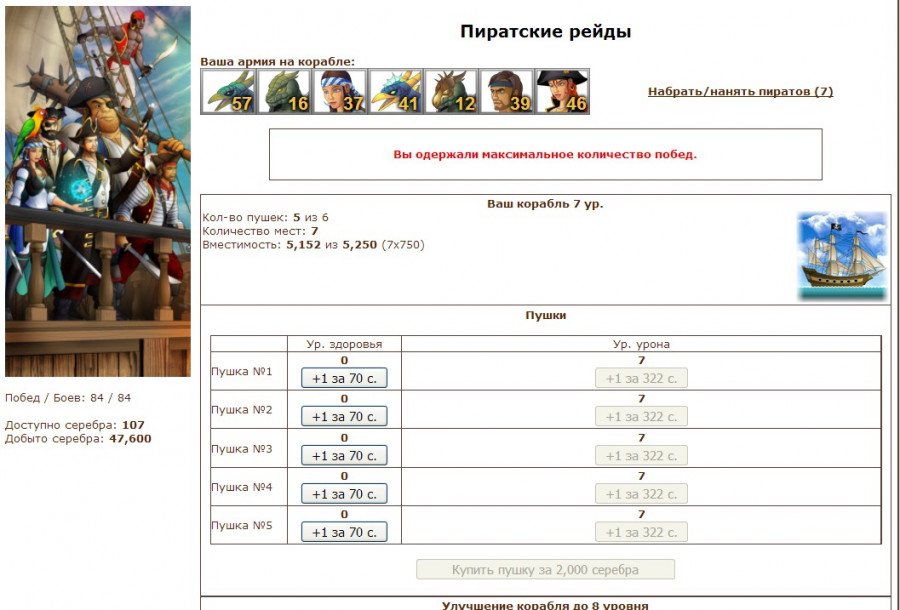
Task: Click the Количество мест: 7 line
Action: tap(260, 231)
